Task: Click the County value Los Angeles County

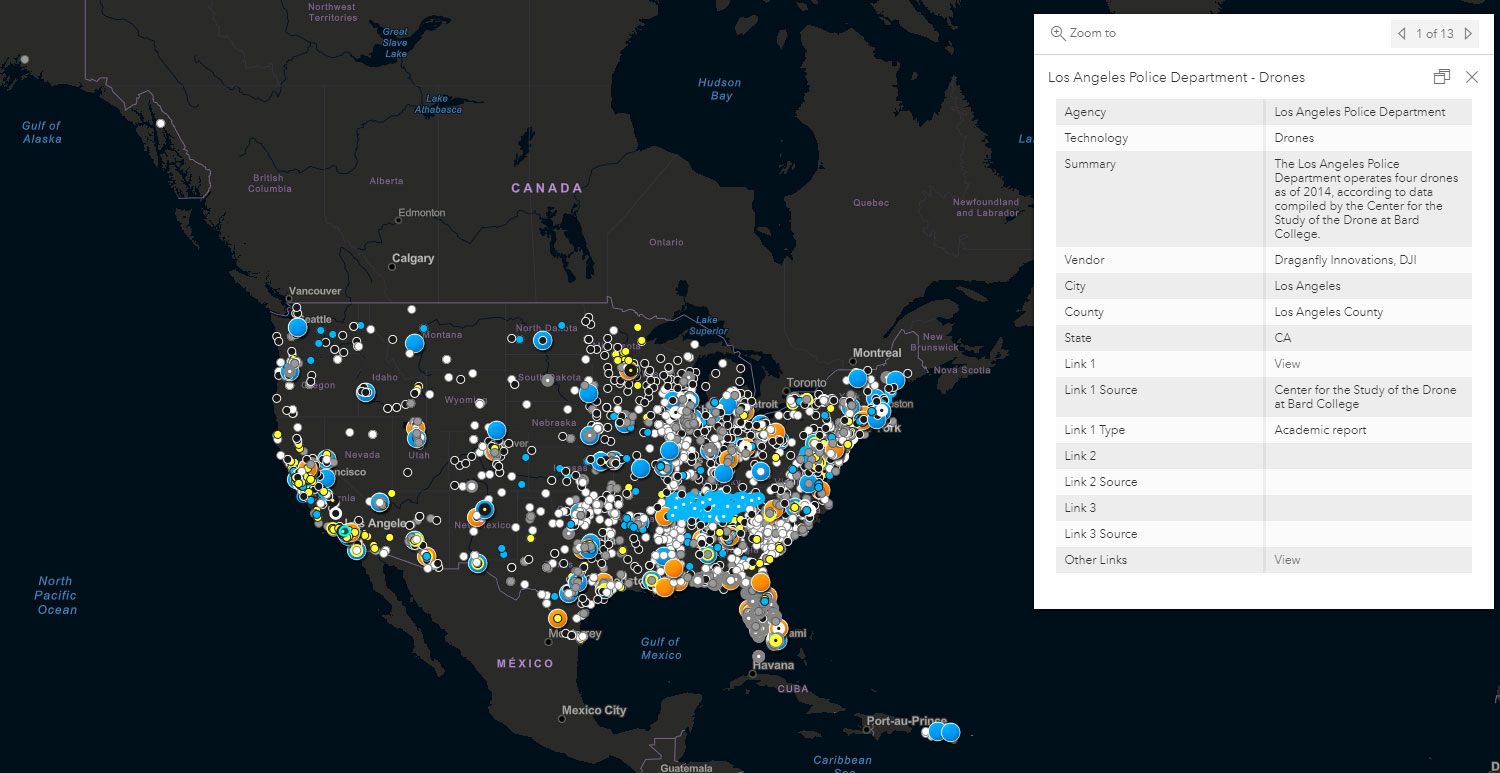Action: [1328, 312]
